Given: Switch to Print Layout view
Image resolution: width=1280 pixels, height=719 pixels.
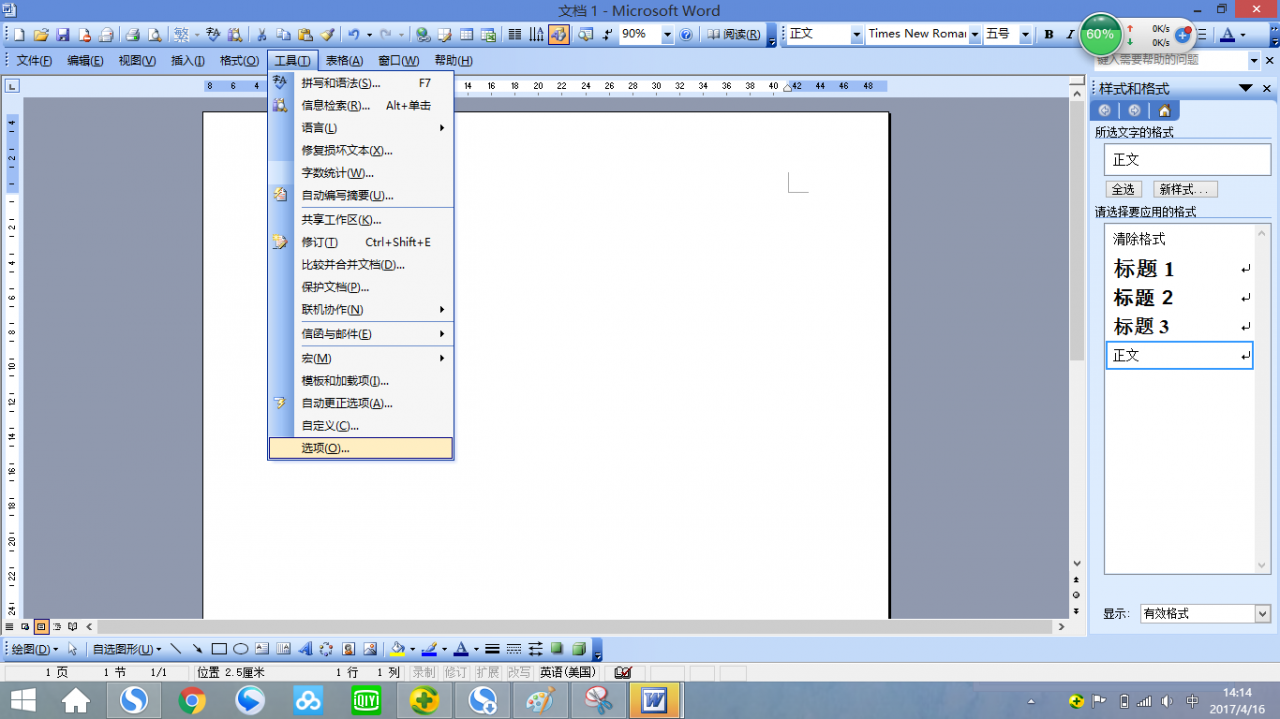Looking at the screenshot, I should pos(41,627).
